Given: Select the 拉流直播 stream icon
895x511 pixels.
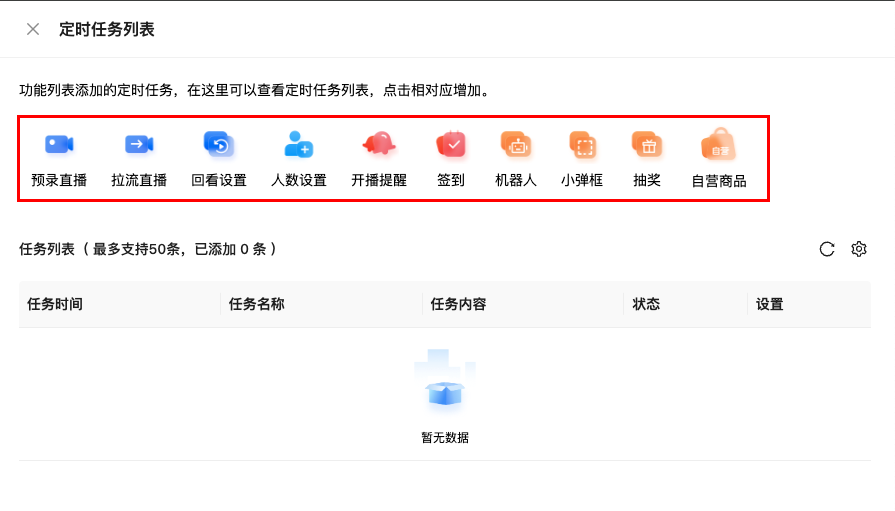Looking at the screenshot, I should [x=139, y=145].
